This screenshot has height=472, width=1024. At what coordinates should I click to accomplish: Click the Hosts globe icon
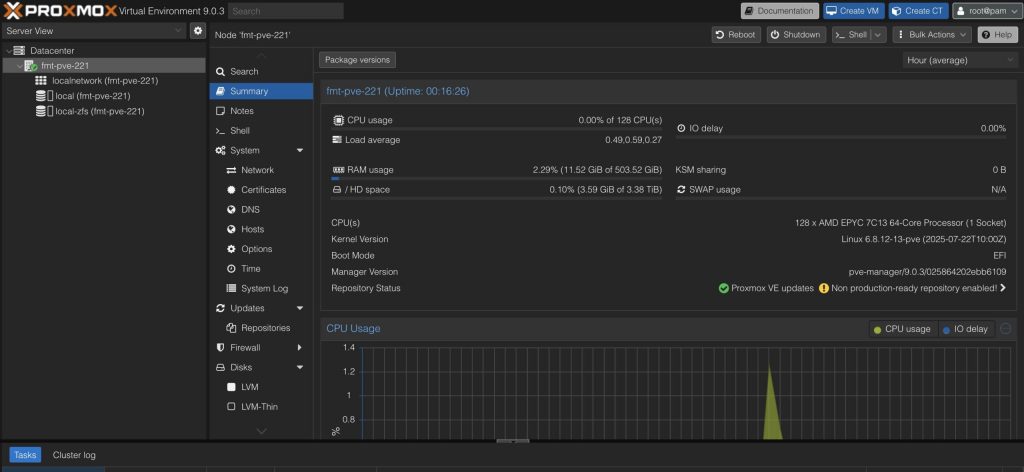(x=231, y=229)
